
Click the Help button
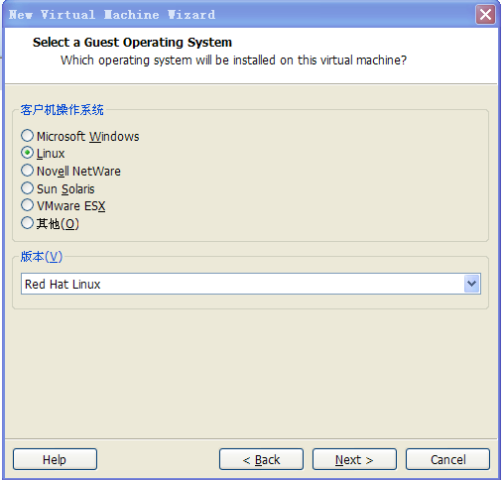click(55, 459)
